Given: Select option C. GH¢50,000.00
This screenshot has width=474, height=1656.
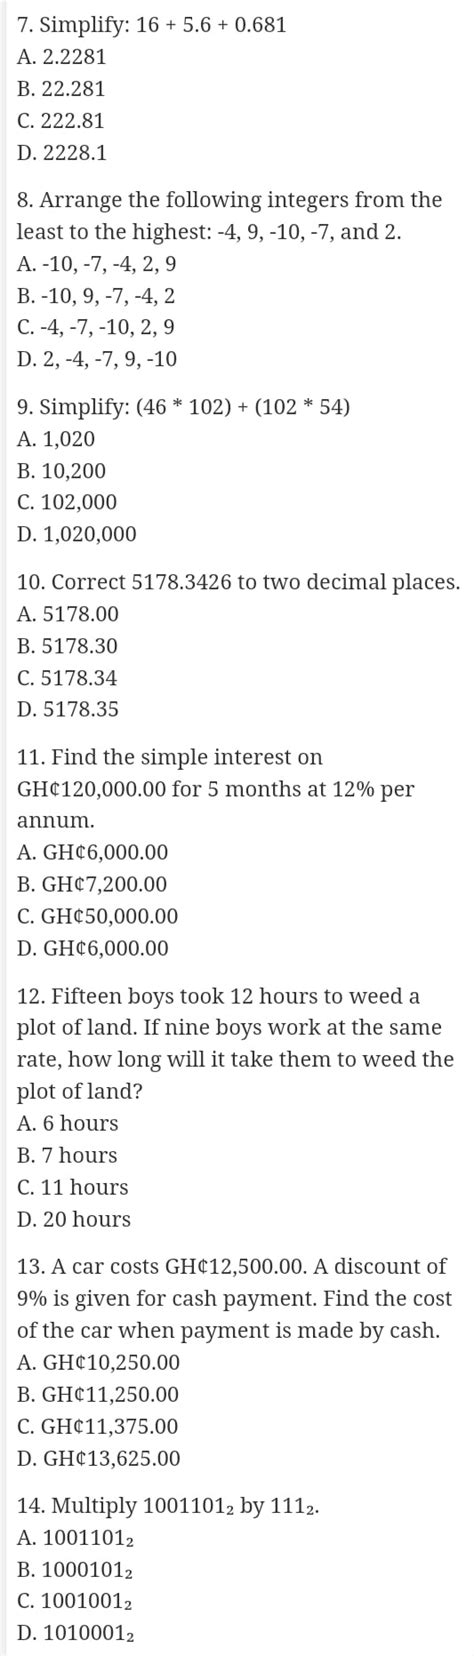Looking at the screenshot, I should [x=98, y=916].
